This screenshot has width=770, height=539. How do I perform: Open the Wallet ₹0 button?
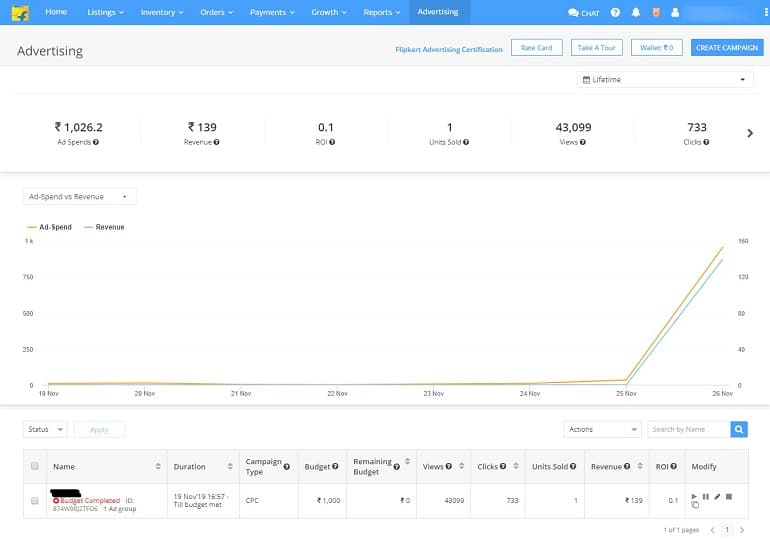pyautogui.click(x=657, y=48)
